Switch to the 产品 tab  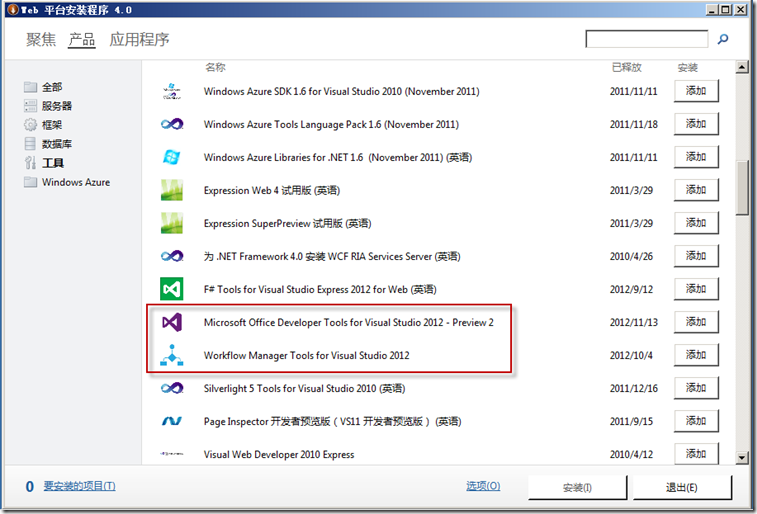coord(82,40)
